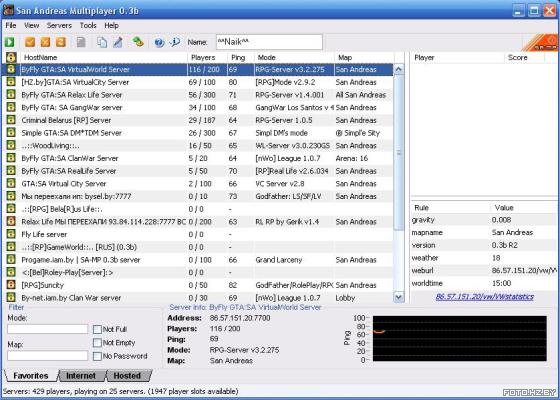The width and height of the screenshot is (560, 400).
Task: Click the orange refresh server icon
Action: [61, 42]
